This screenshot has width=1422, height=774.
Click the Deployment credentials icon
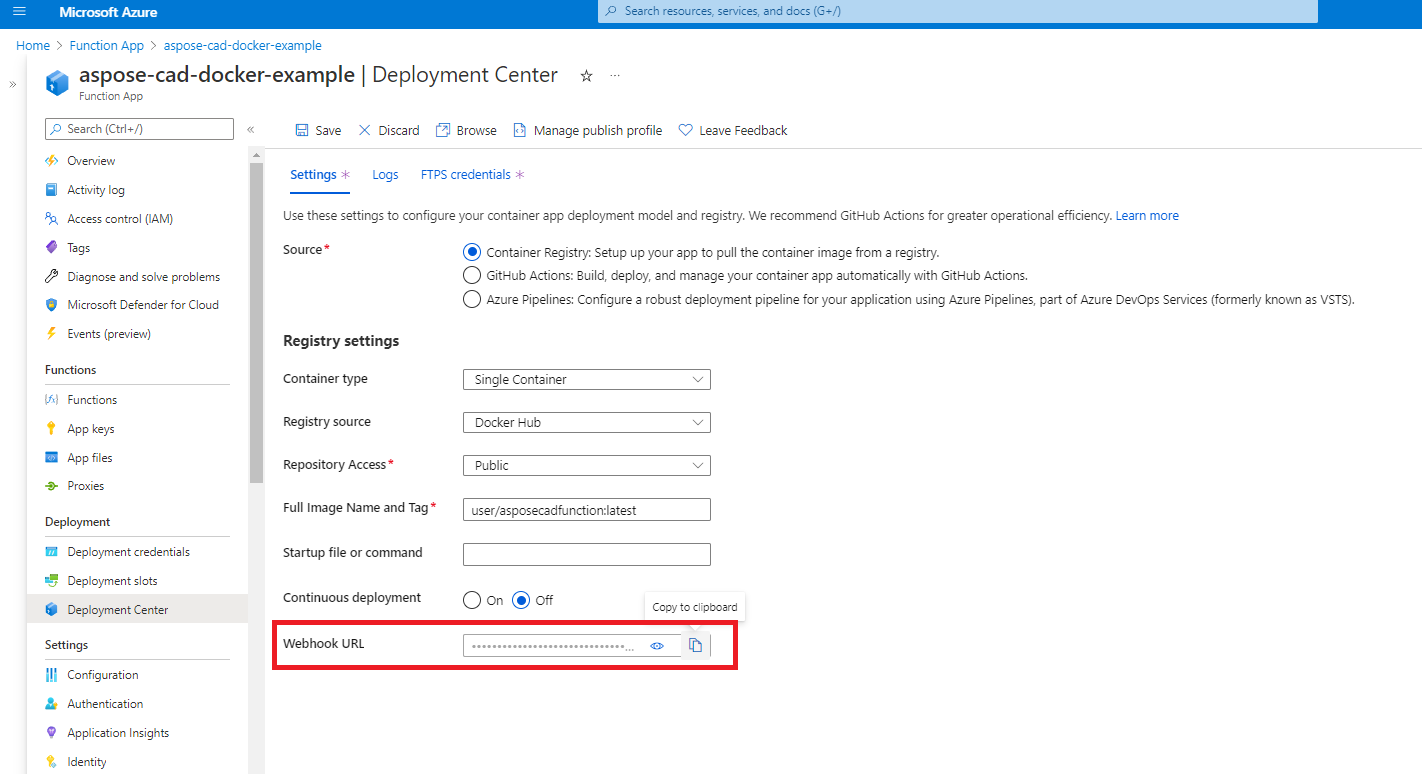(x=52, y=552)
